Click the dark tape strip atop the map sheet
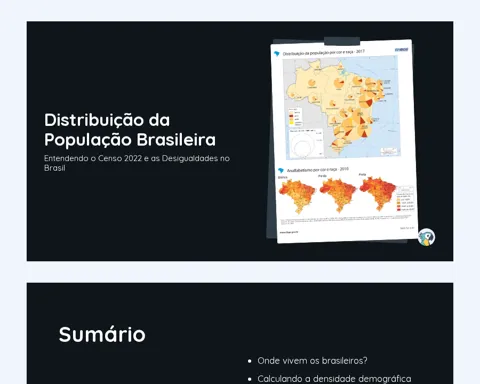 pos(342,41)
